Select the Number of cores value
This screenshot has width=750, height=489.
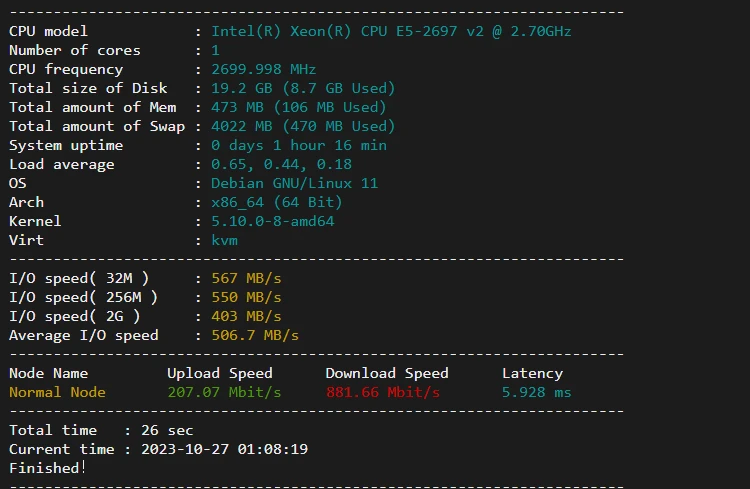[x=216, y=50]
